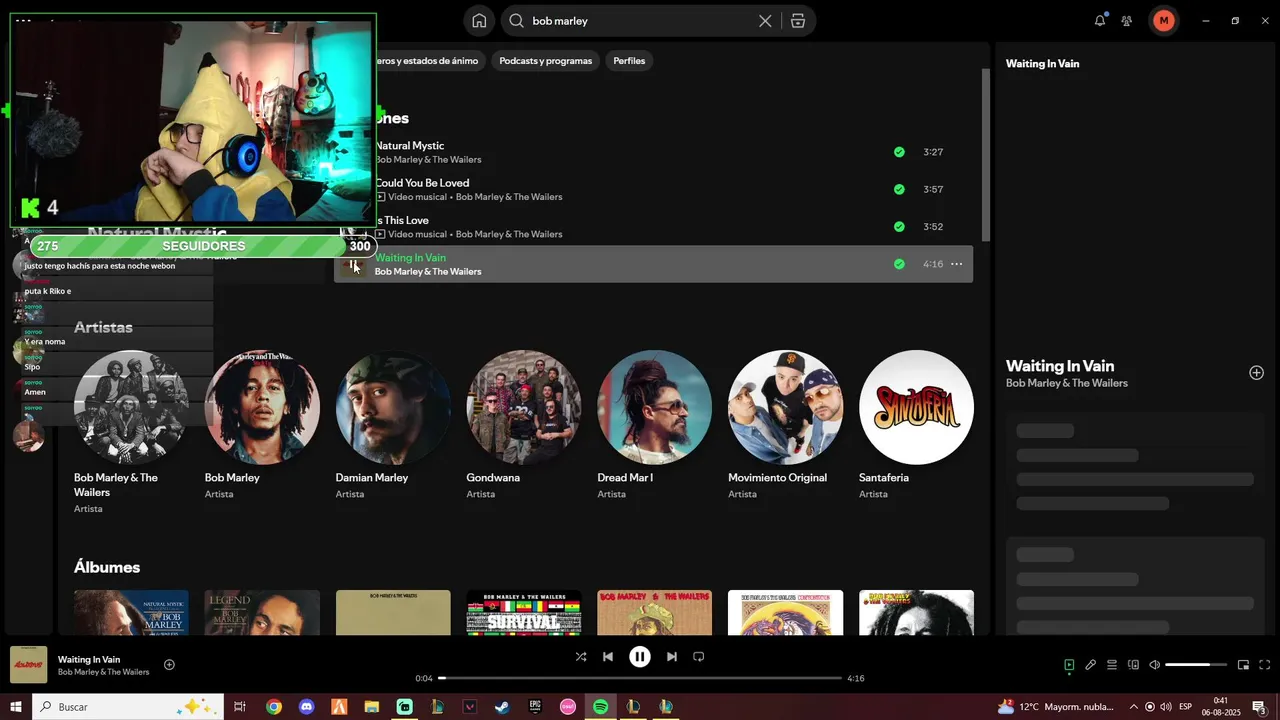Open Waiting In Vain title in bottom bar
This screenshot has width=1280, height=720.
[x=89, y=660]
